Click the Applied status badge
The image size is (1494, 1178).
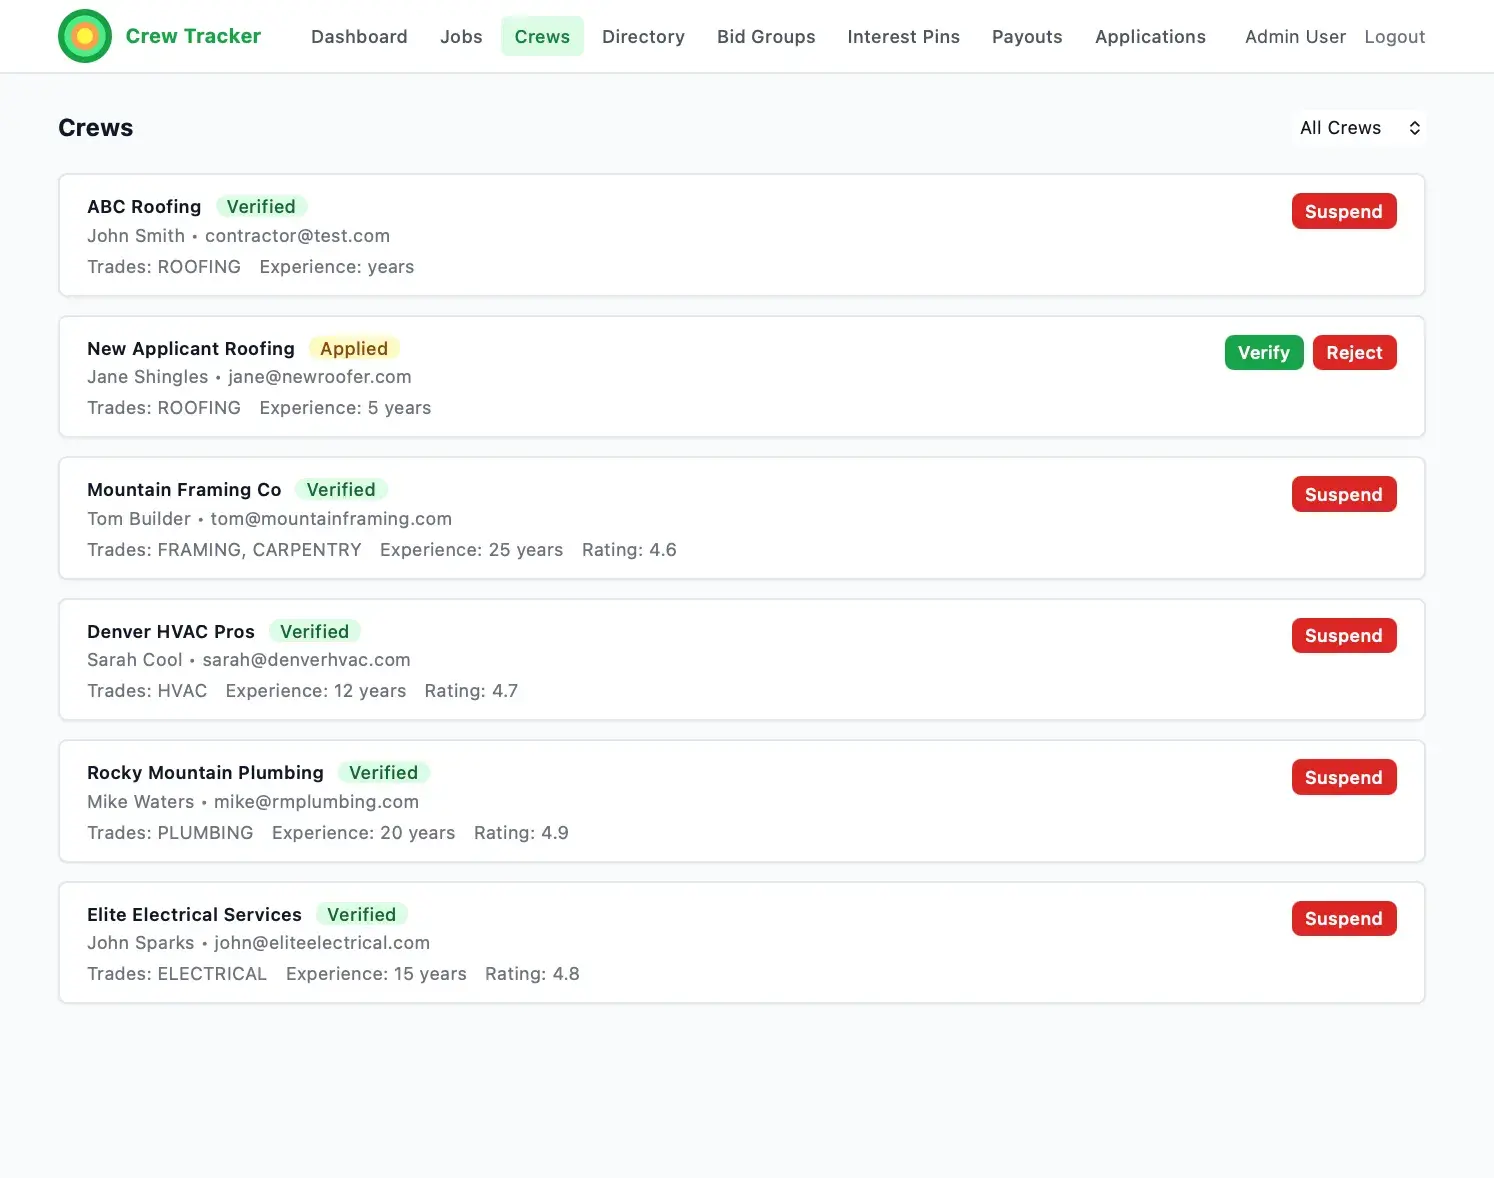[354, 348]
